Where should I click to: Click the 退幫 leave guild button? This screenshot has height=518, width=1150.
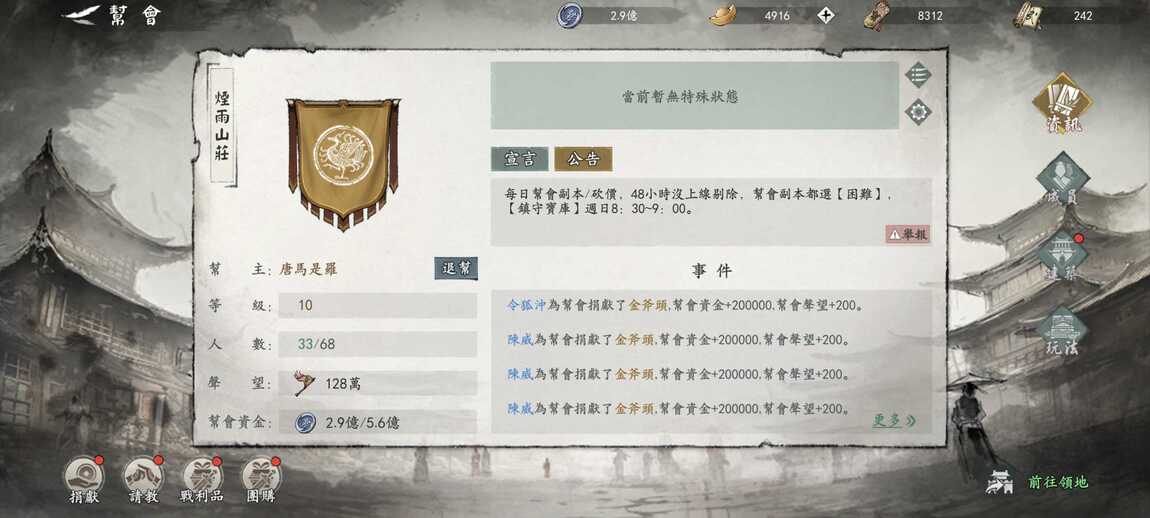(456, 269)
